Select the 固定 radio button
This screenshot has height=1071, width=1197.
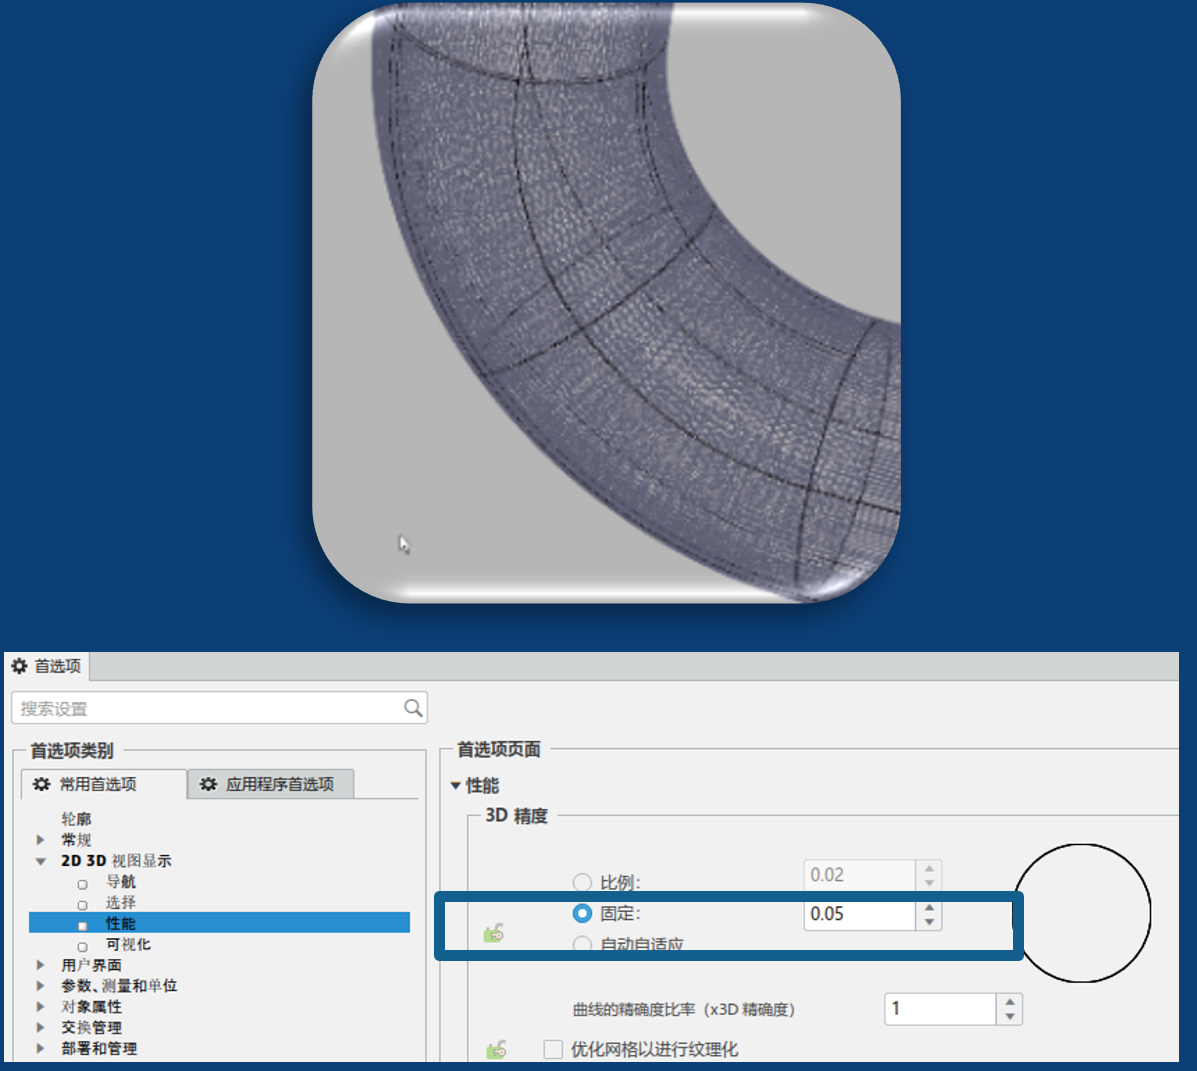pos(582,913)
